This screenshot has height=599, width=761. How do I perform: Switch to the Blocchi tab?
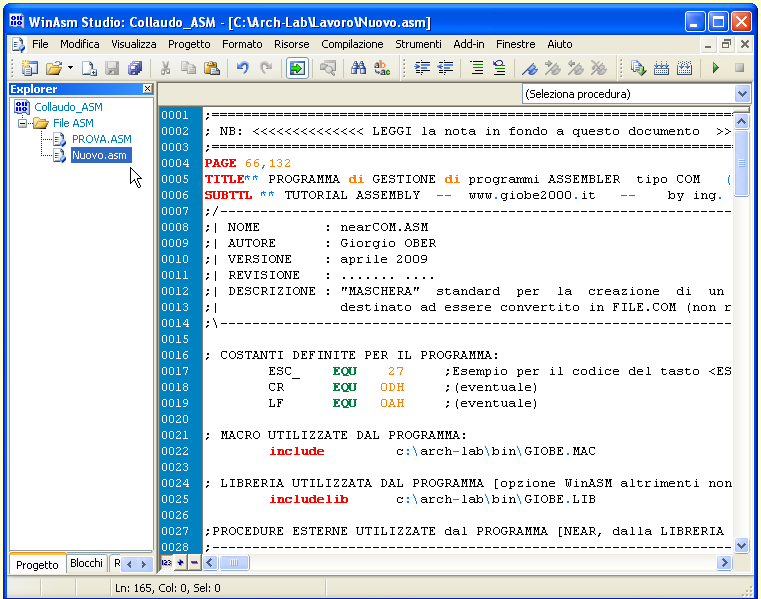[86, 563]
